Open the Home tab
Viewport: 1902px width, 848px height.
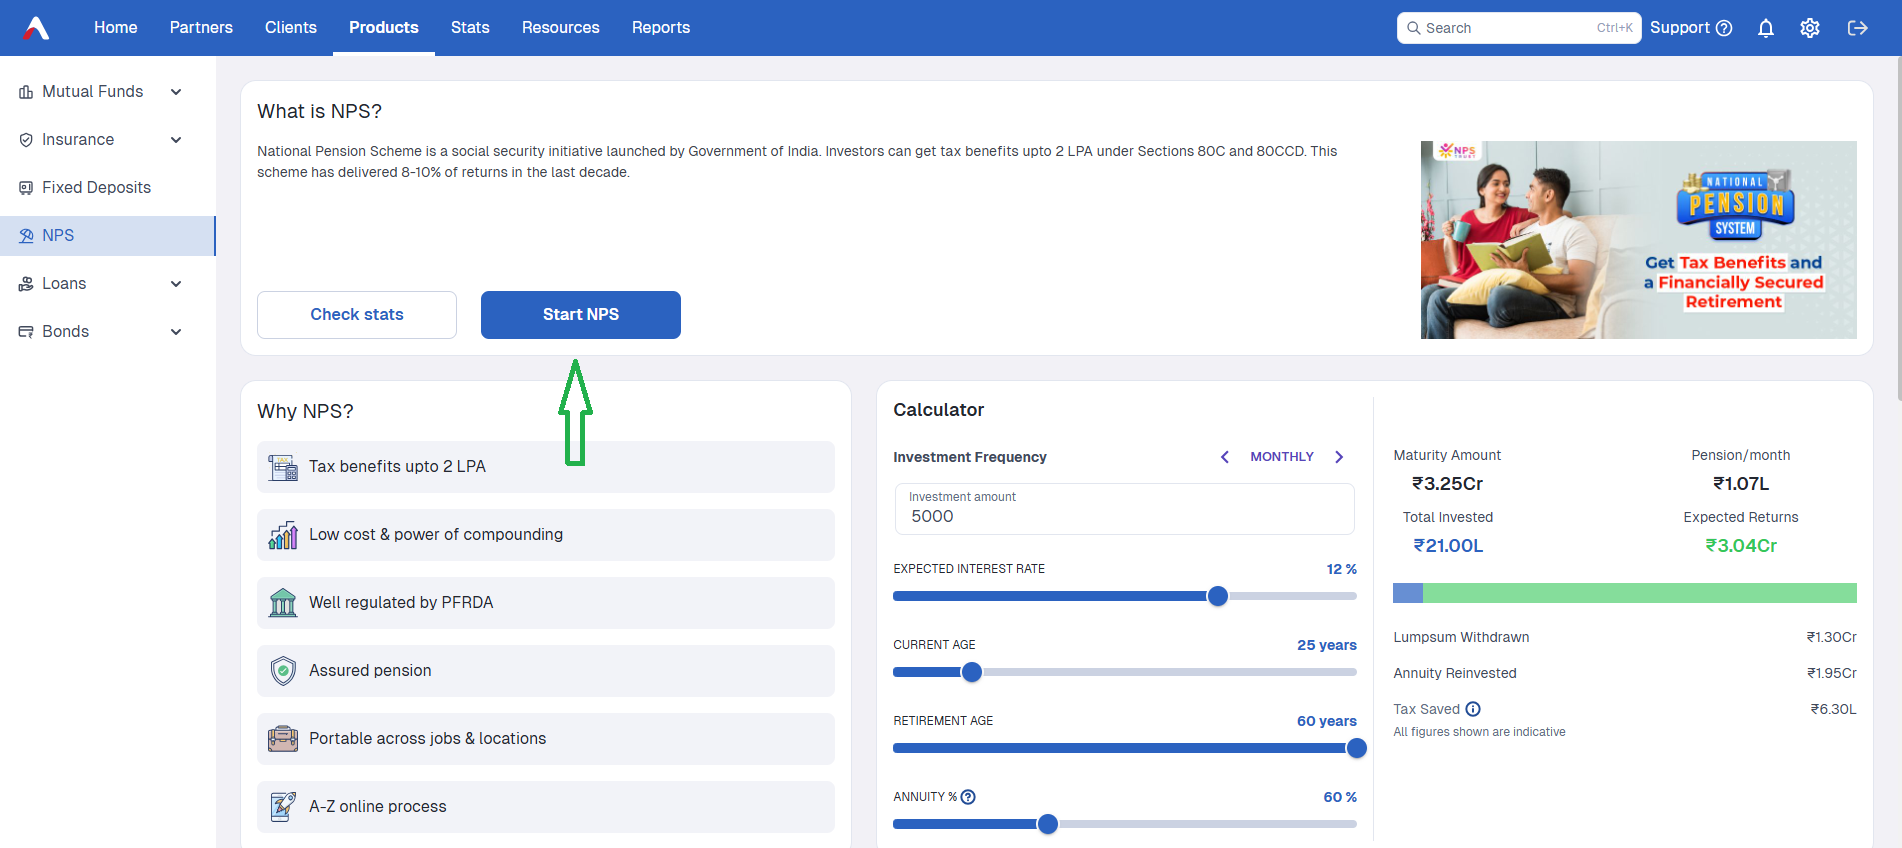click(x=116, y=28)
